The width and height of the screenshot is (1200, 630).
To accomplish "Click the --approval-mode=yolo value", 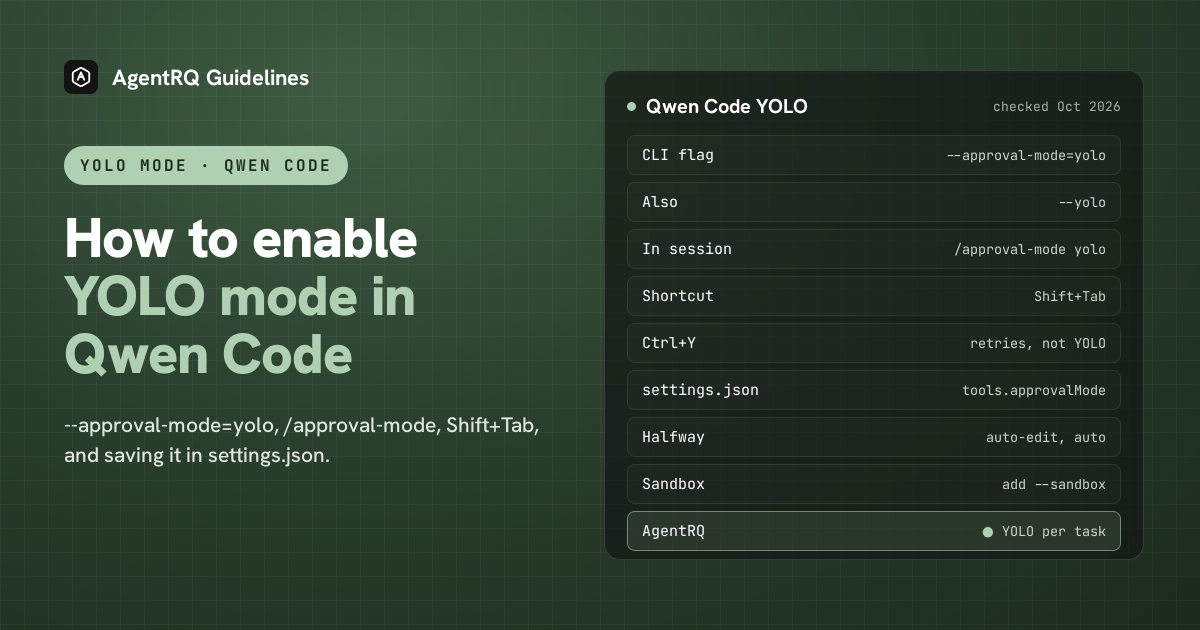I will click(x=1026, y=155).
